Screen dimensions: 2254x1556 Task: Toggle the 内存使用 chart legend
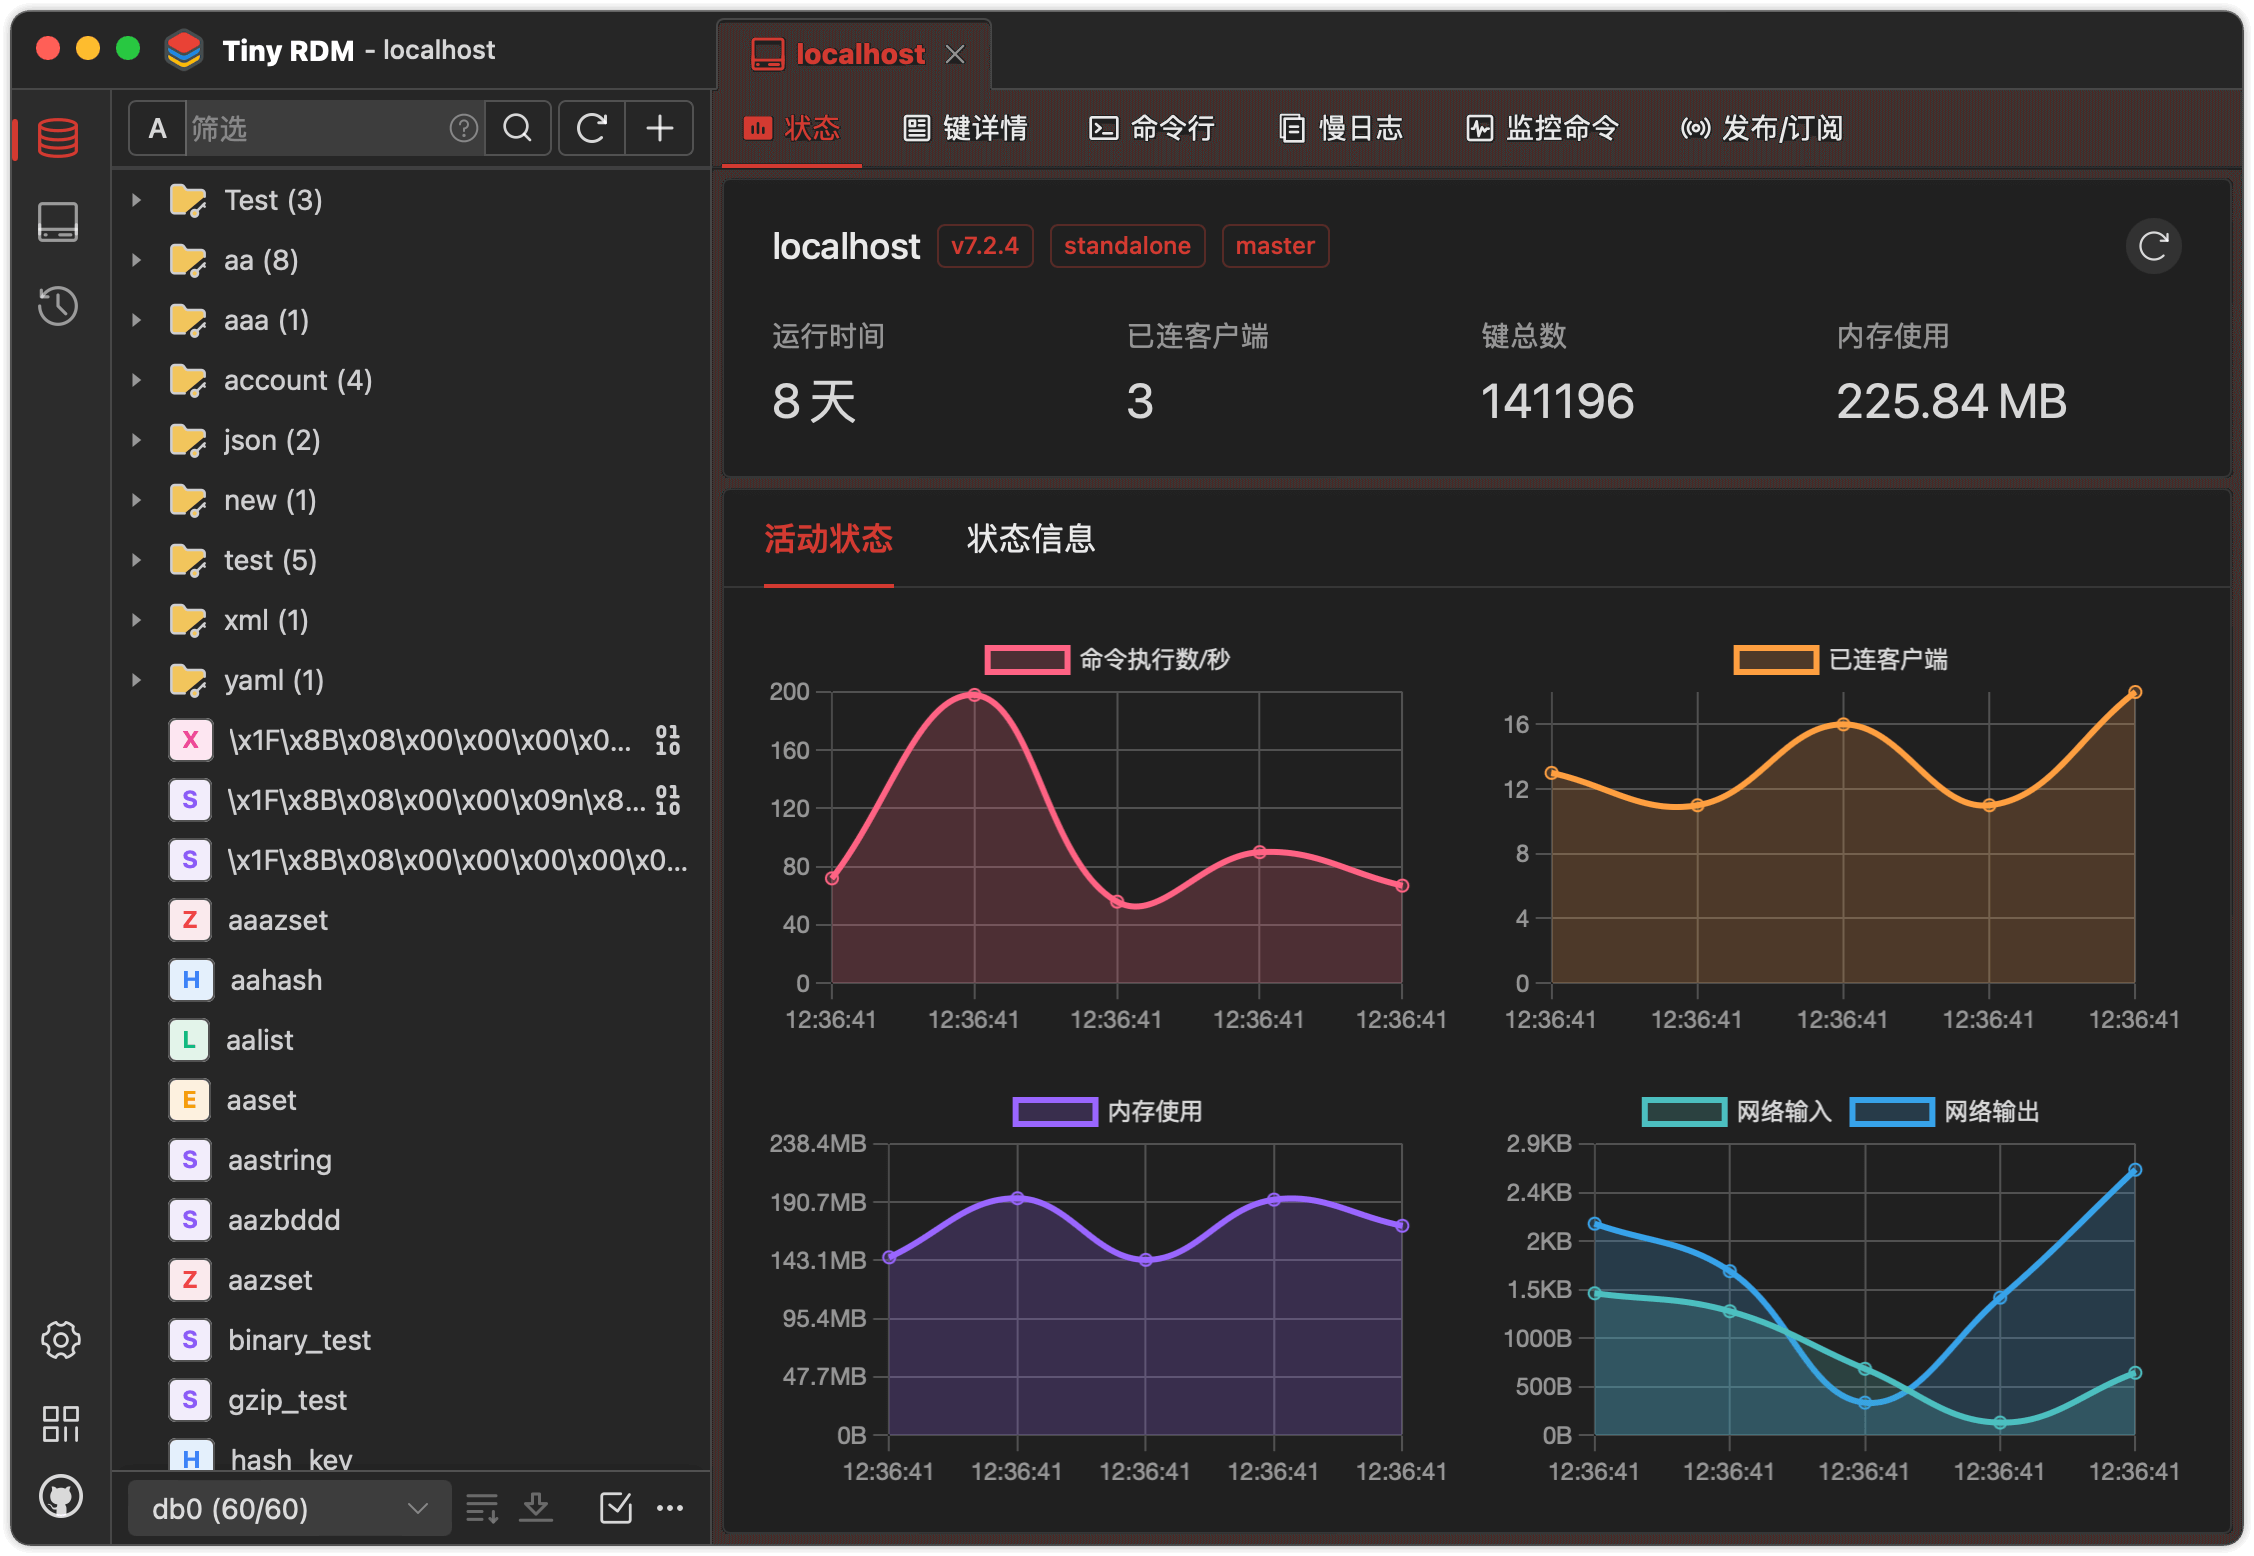pos(1108,1112)
